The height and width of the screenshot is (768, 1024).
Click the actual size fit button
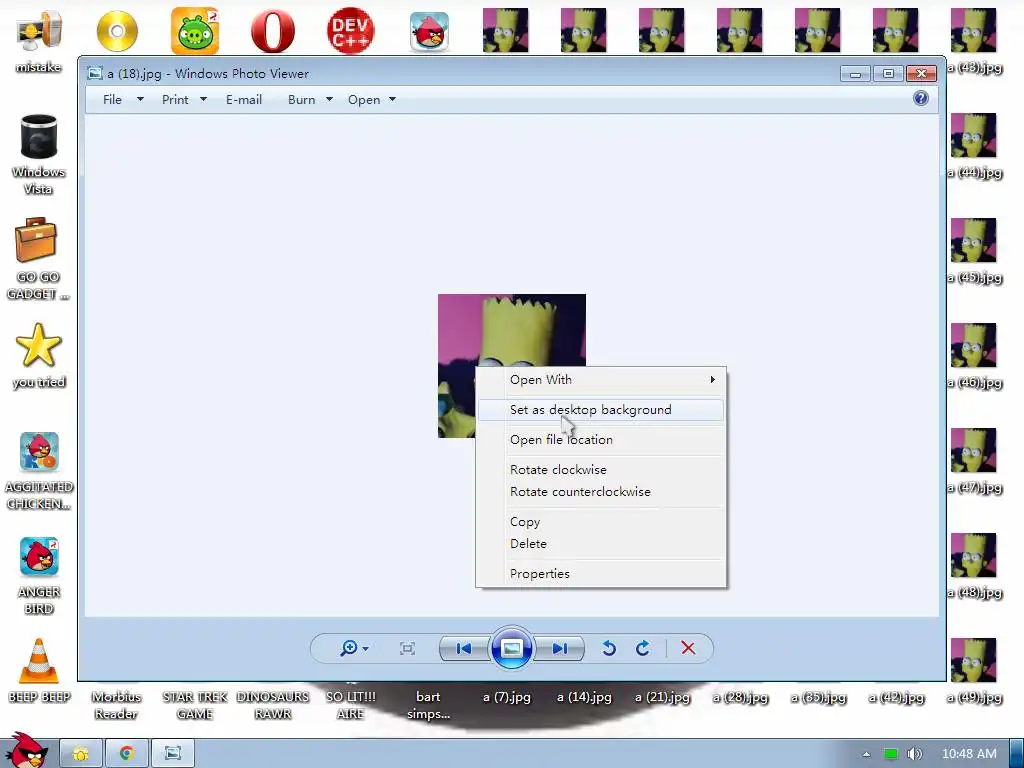408,648
